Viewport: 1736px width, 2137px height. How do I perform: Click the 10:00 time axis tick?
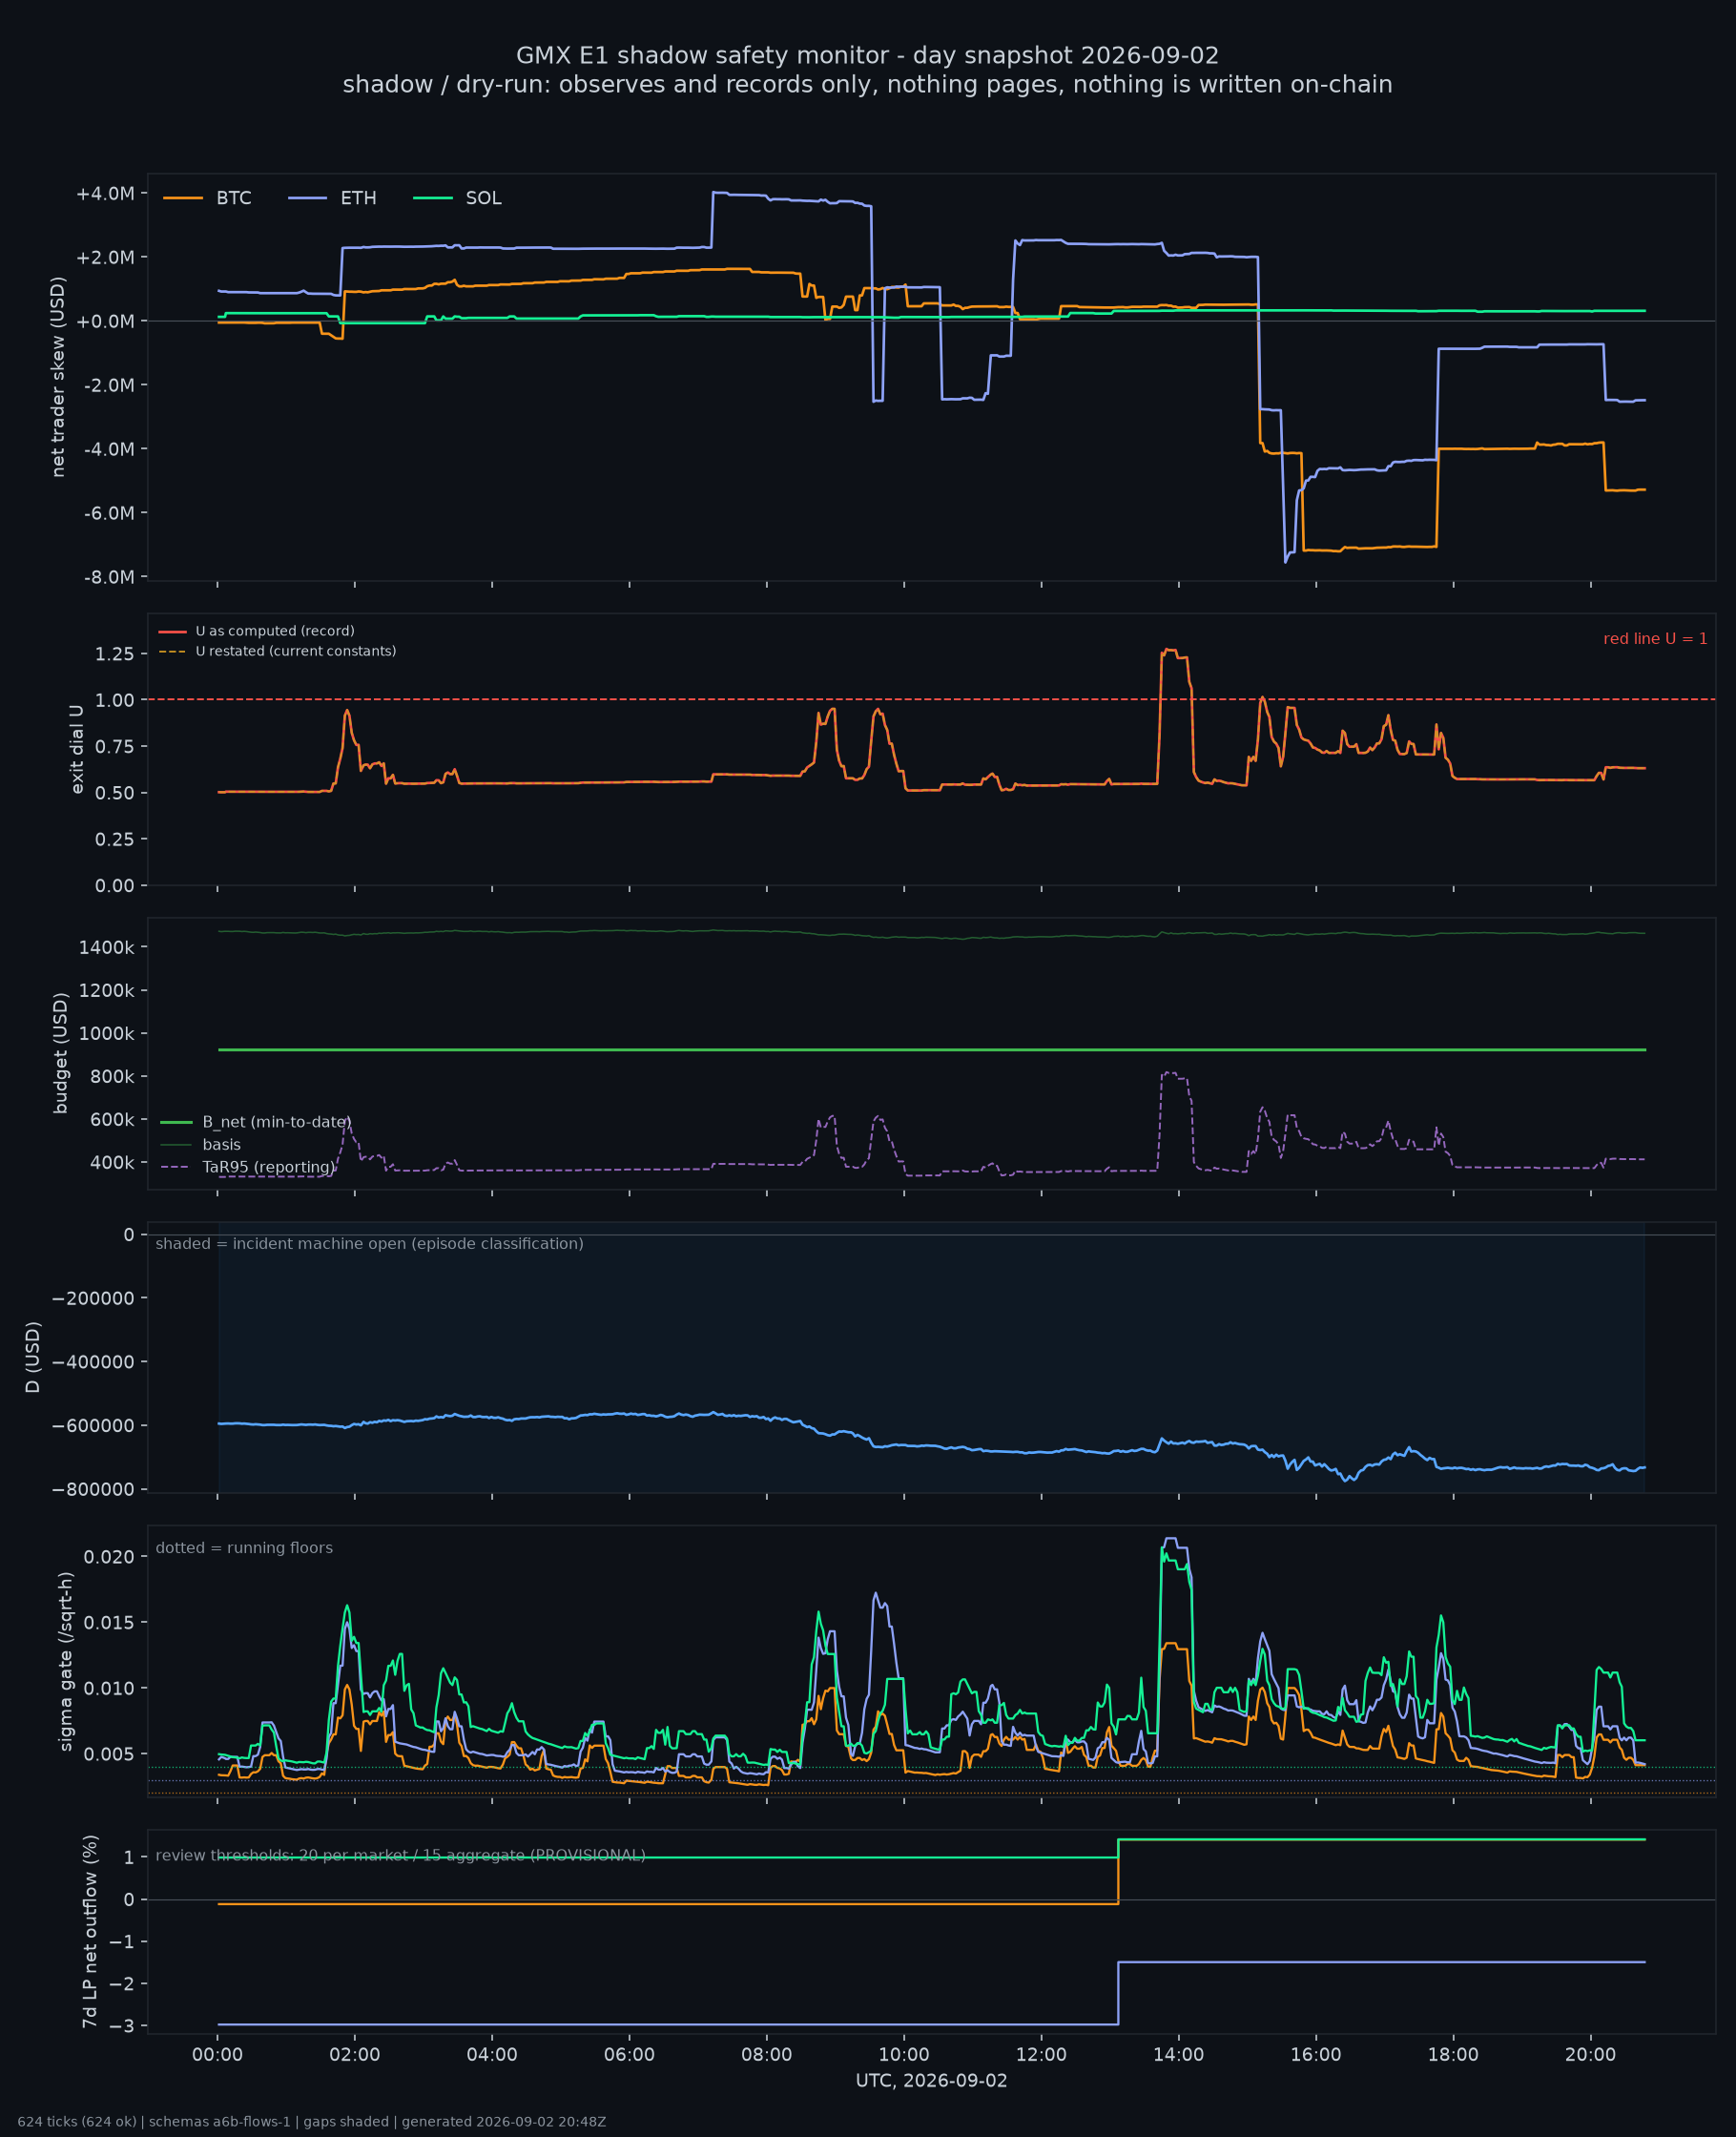click(904, 2055)
